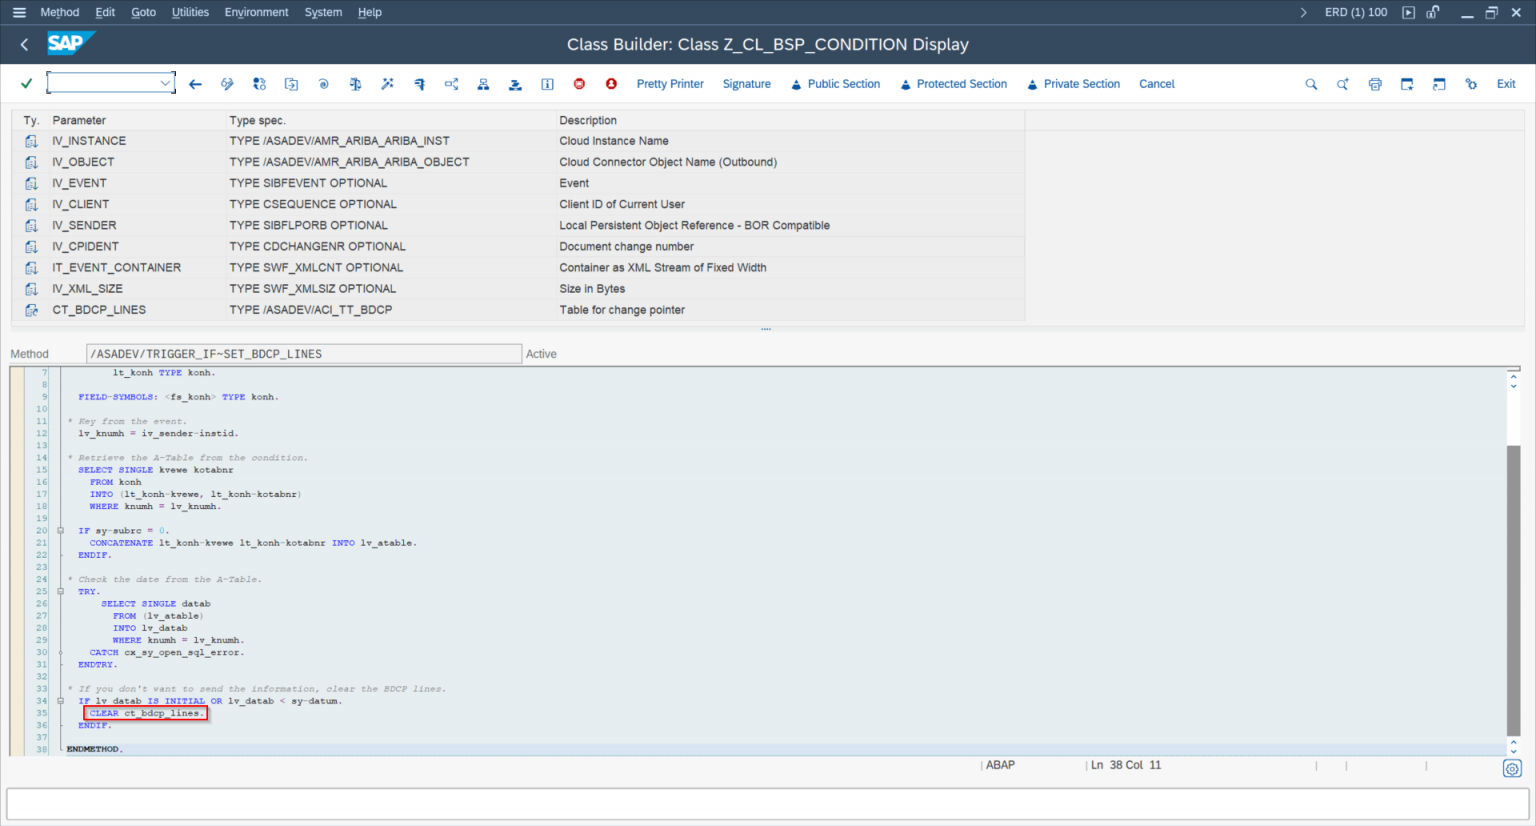Viewport: 1536px width, 826px height.
Task: Open the Environment menu
Action: tap(256, 12)
